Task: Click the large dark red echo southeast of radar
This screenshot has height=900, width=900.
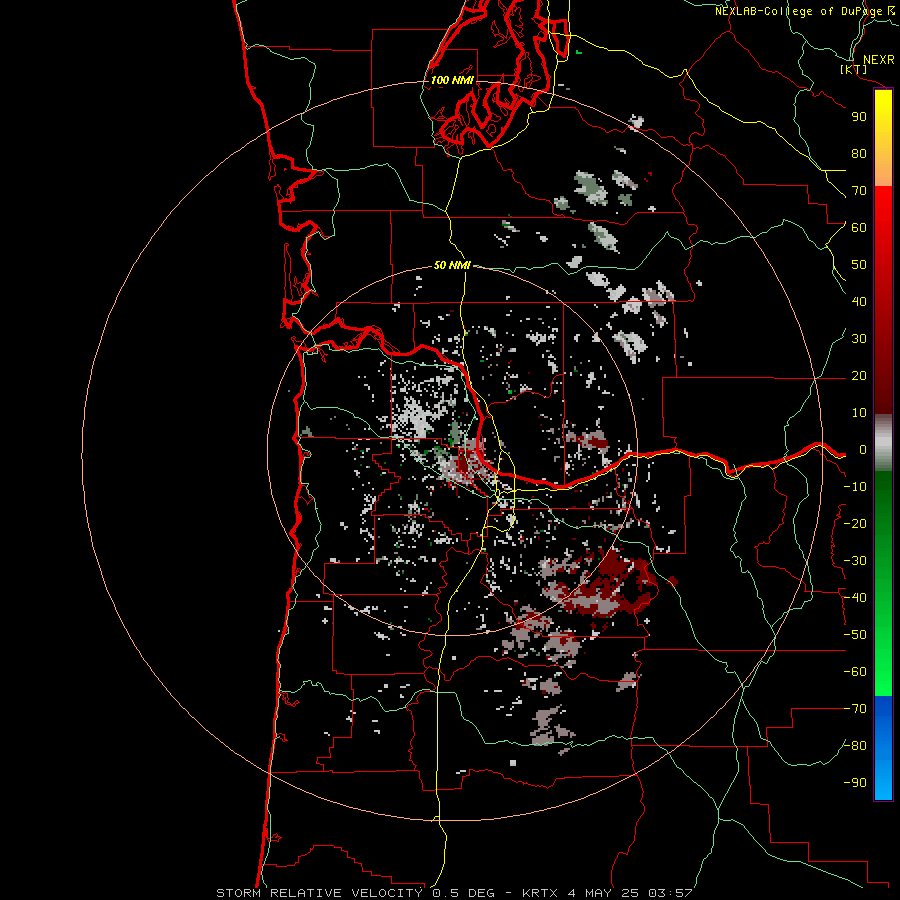Action: tap(611, 583)
